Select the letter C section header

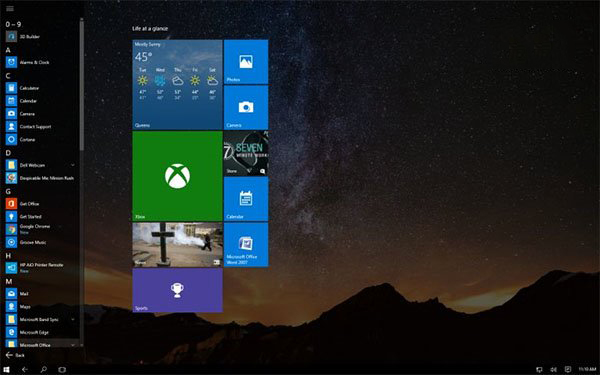[8, 76]
